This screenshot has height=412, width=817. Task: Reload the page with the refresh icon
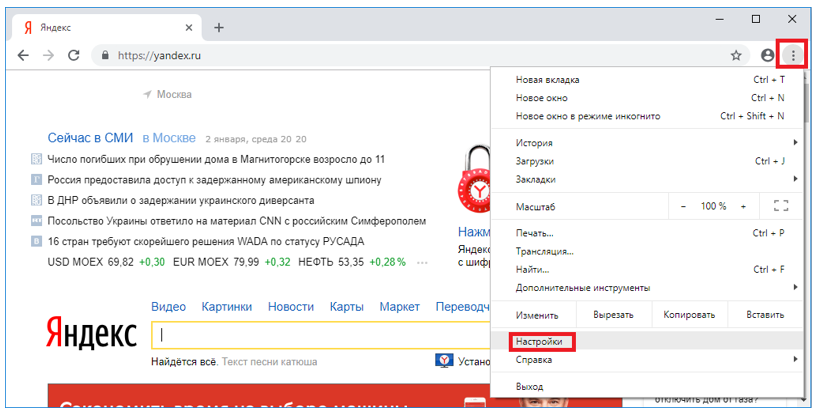74,55
